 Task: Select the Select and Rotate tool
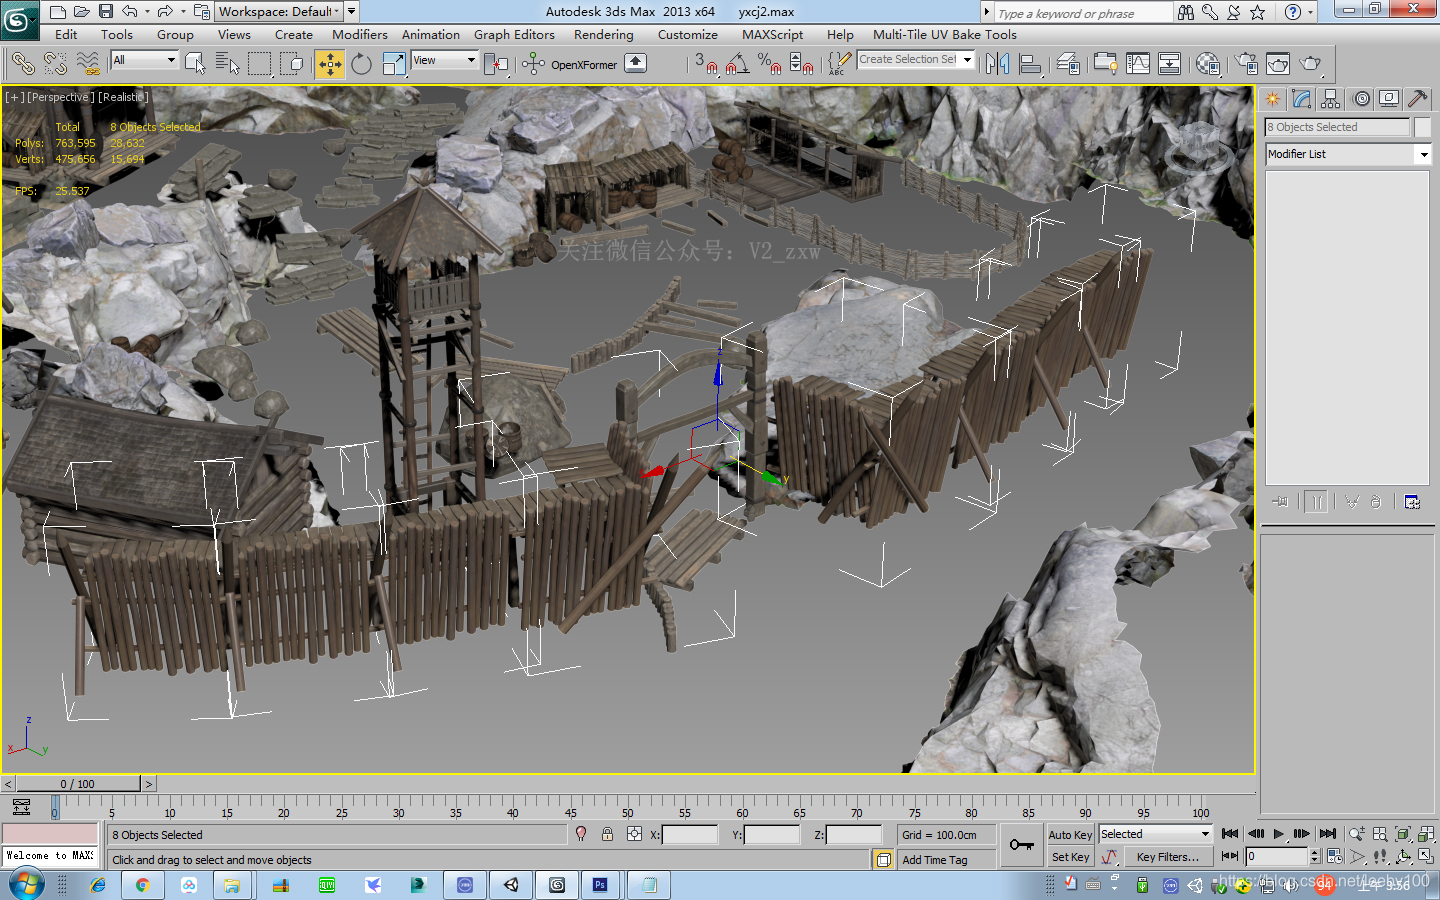361,65
